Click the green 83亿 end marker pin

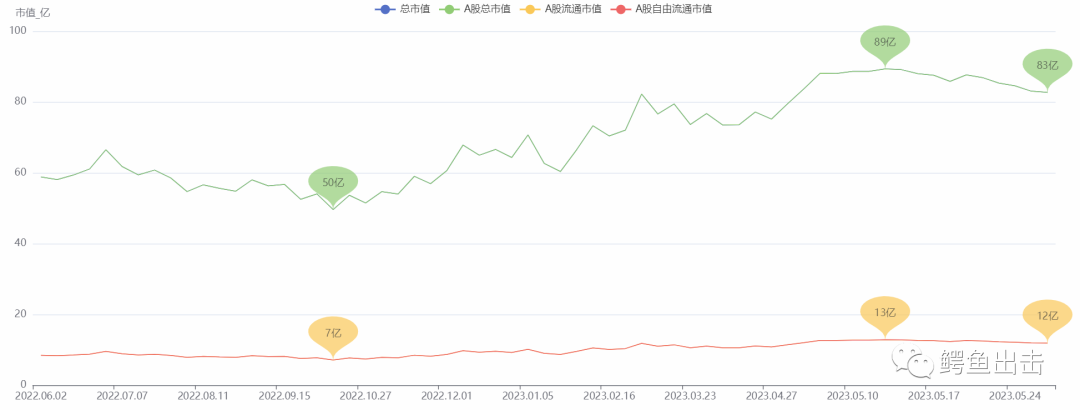tap(1047, 65)
